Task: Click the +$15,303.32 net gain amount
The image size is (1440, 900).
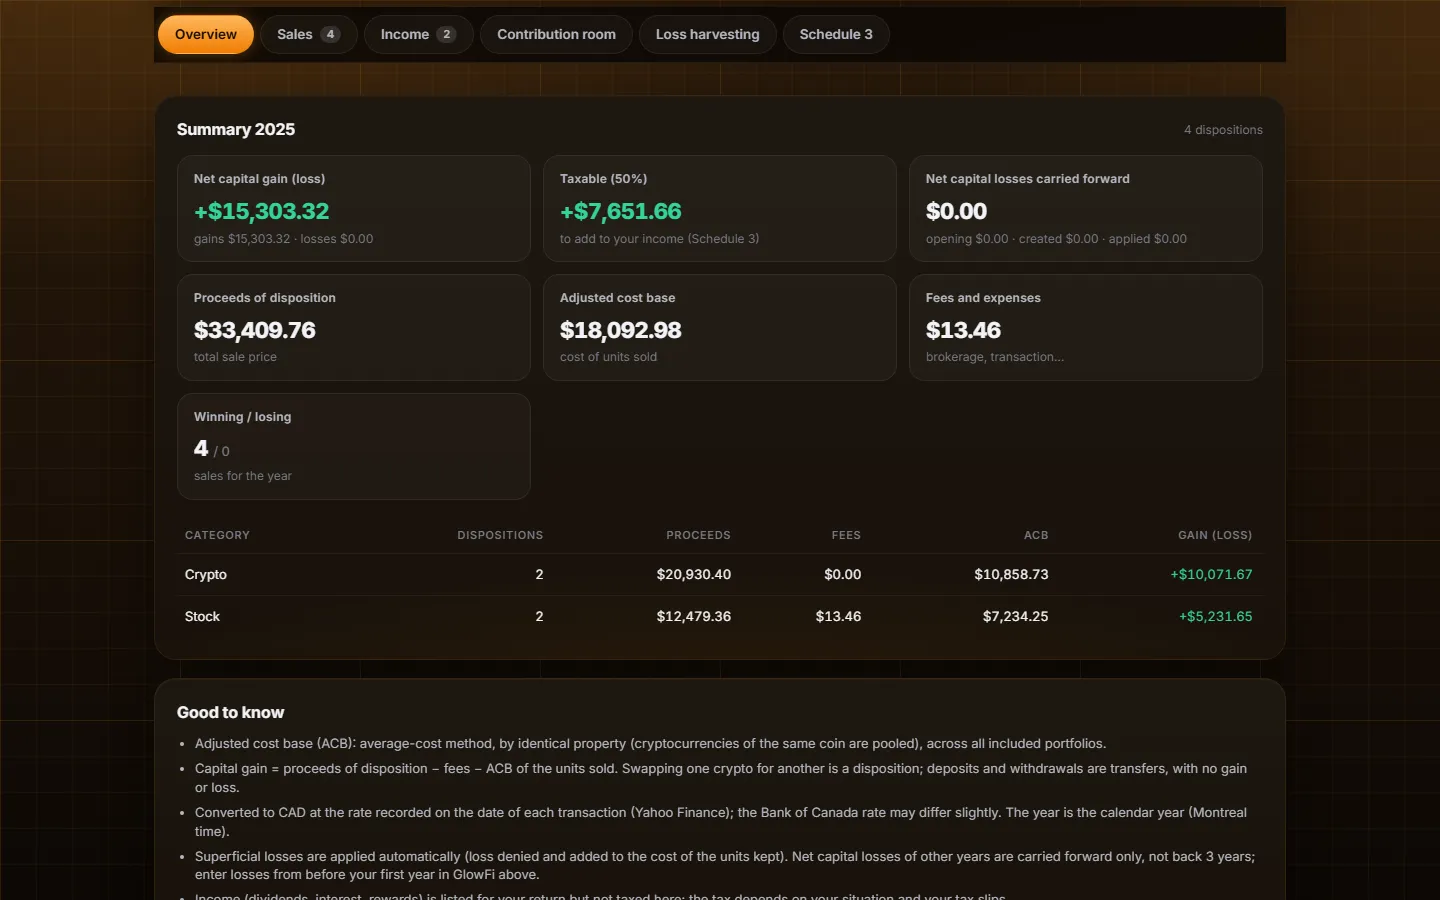Action: (261, 211)
